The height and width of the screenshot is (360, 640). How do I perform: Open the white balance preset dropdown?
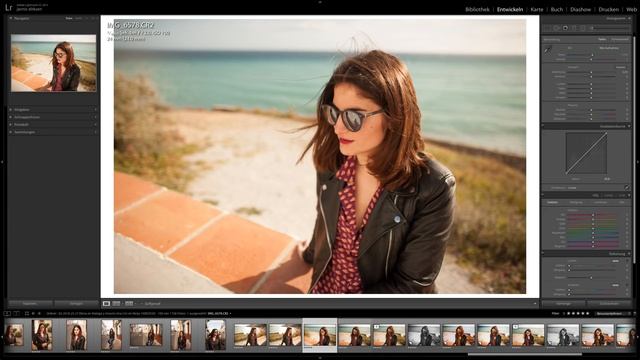tap(609, 48)
